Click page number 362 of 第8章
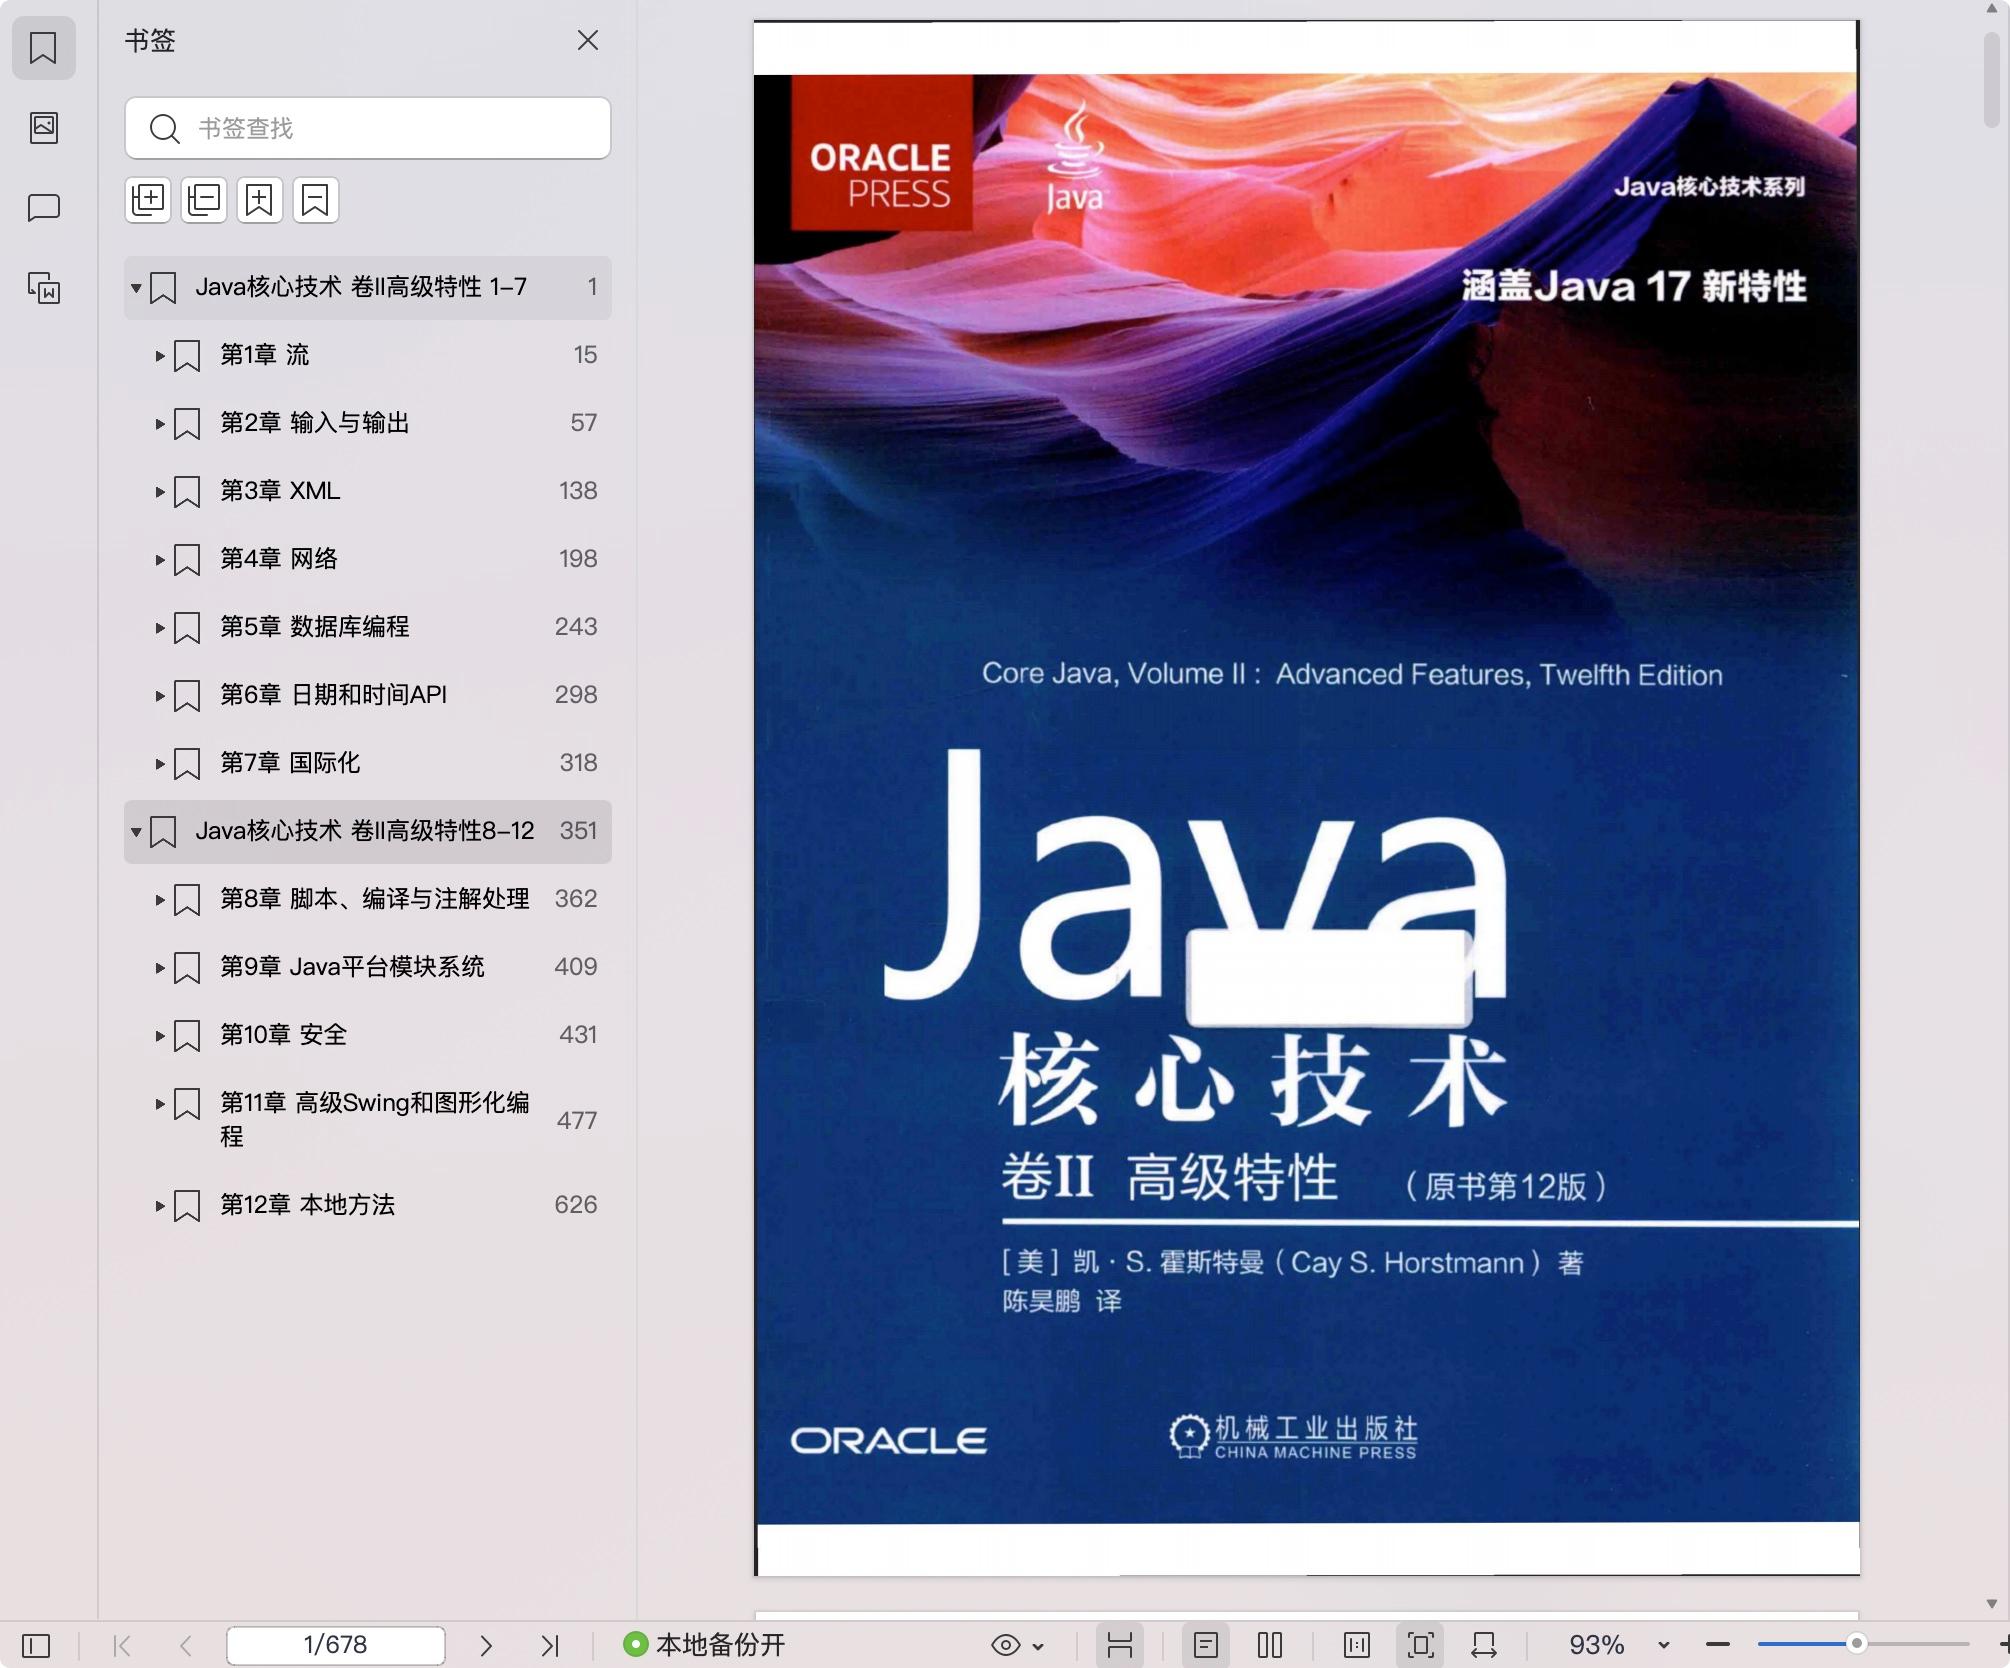Screen dimensions: 2010x1668 tap(576, 899)
